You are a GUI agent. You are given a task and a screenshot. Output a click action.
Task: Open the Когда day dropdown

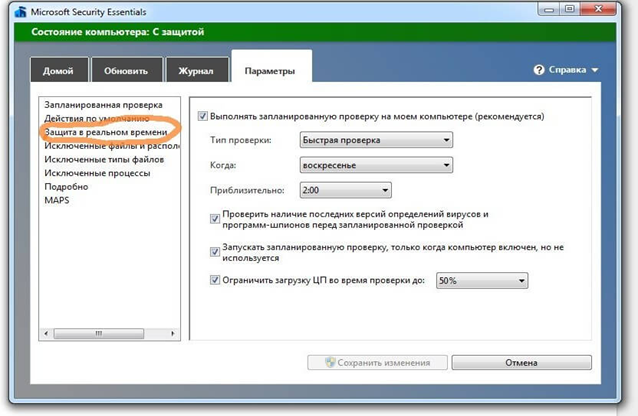[x=376, y=165]
